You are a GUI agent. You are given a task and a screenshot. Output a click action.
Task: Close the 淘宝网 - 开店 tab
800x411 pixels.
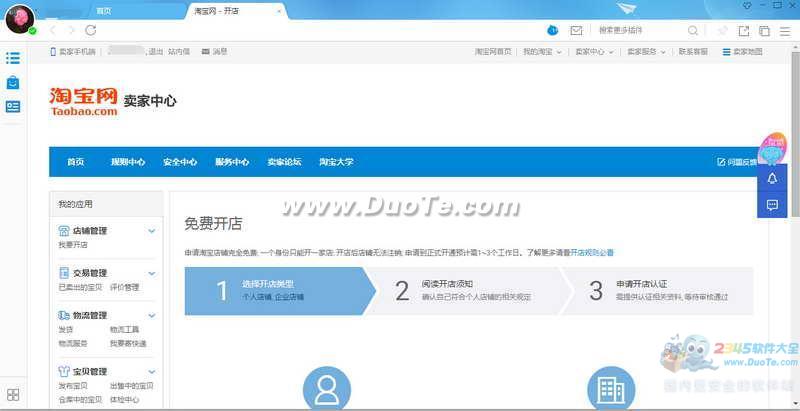point(279,11)
